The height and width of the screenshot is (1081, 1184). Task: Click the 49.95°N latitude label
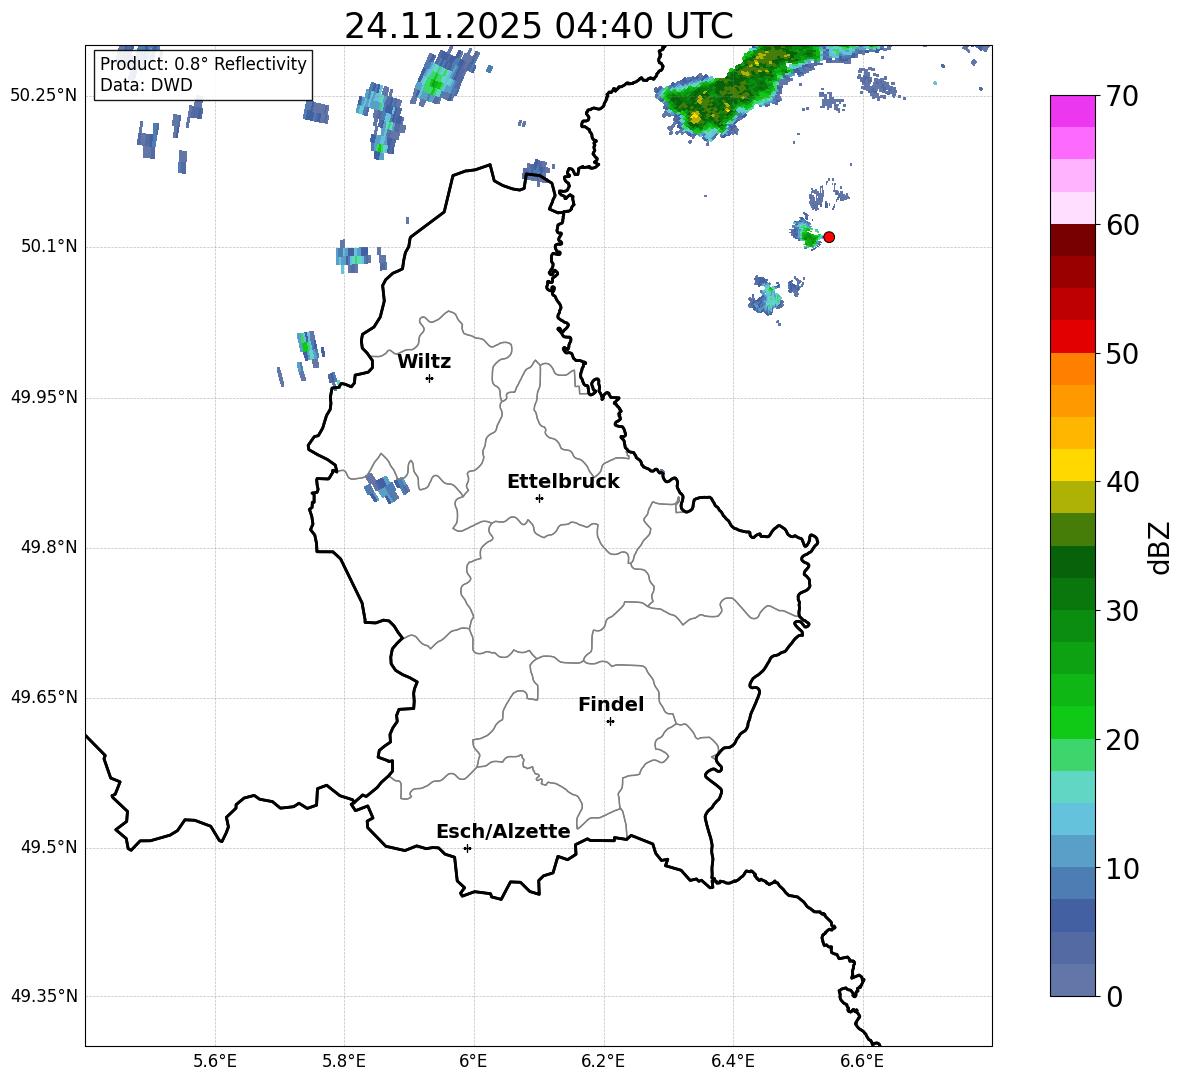[44, 397]
